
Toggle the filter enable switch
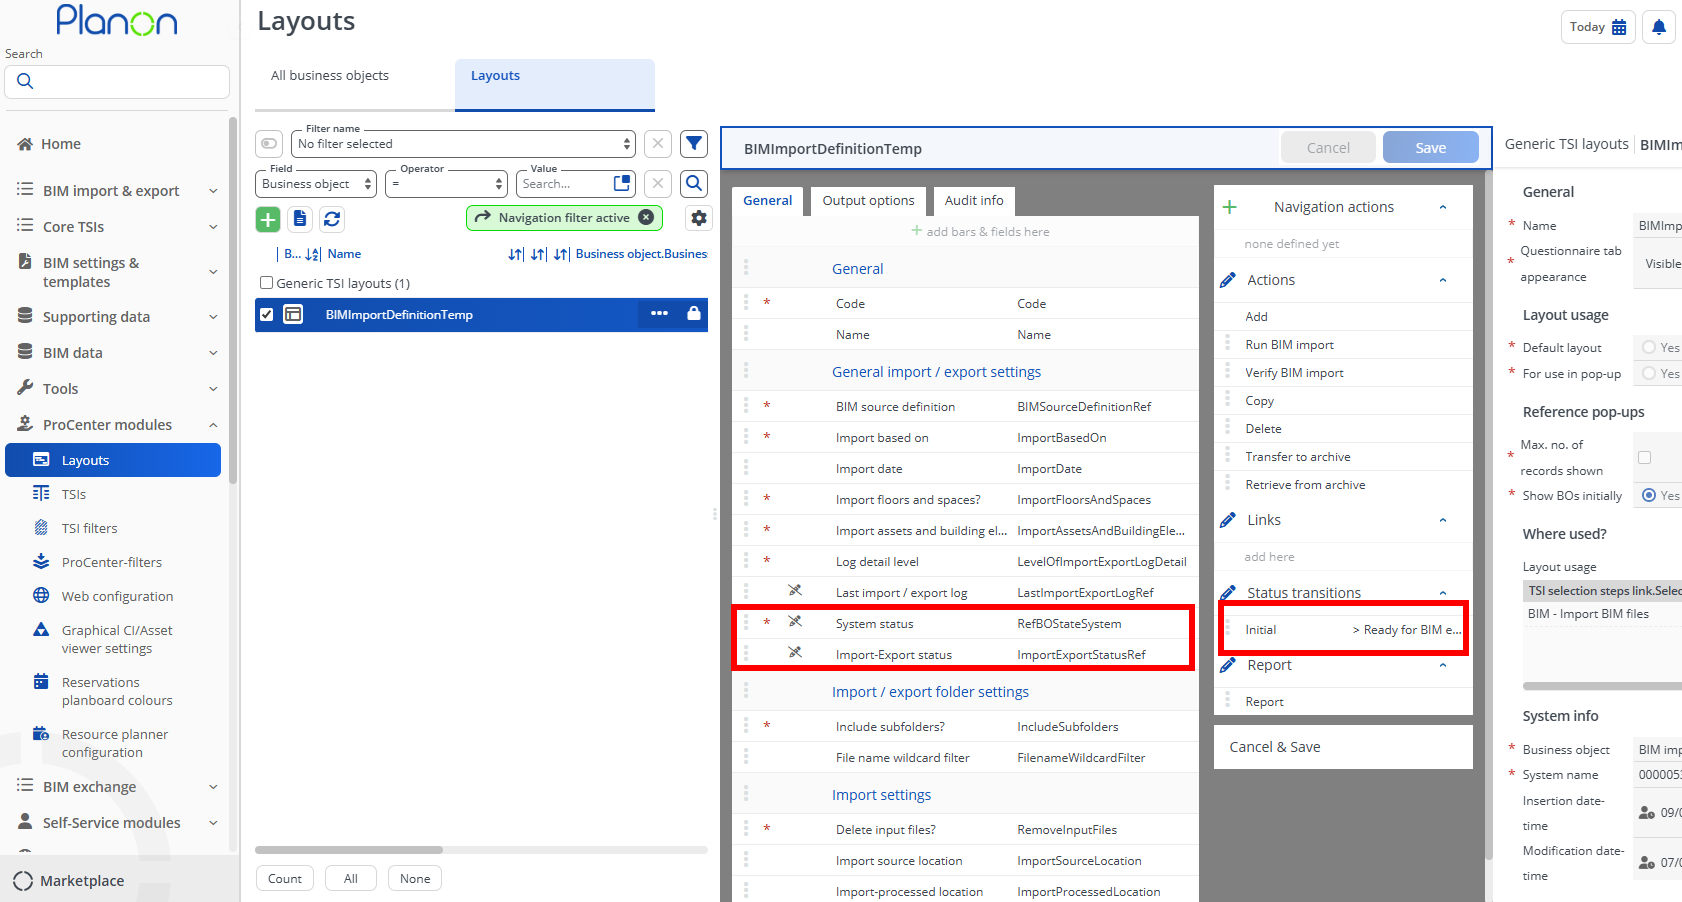[x=269, y=144]
